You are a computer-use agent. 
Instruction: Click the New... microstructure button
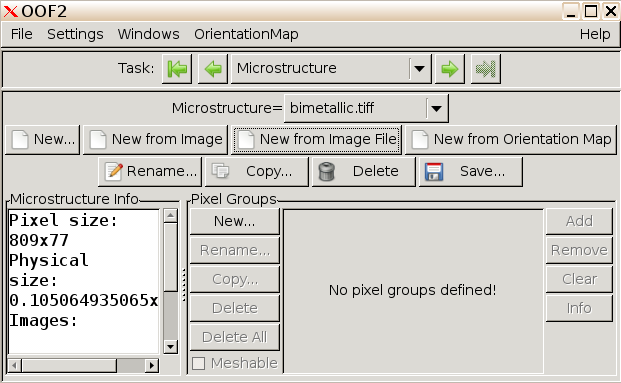point(42,140)
